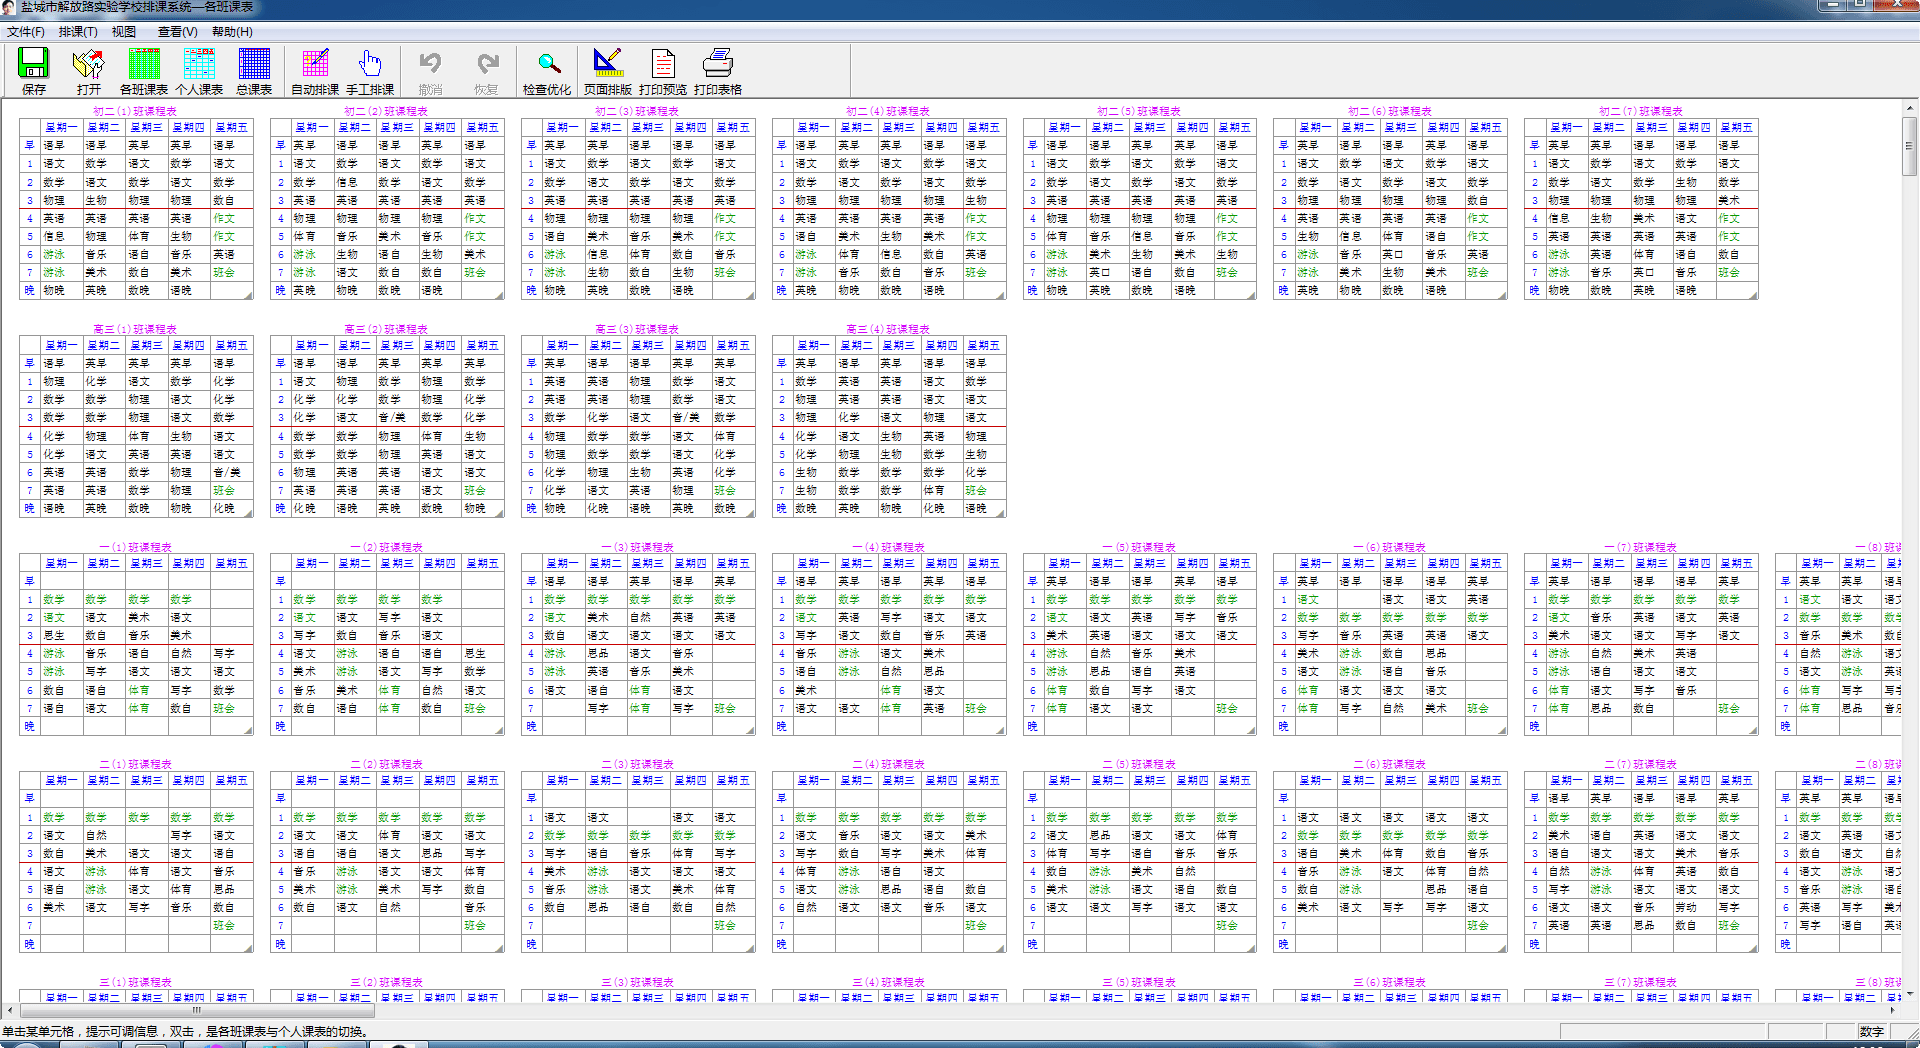Select 初二(2) Friday period 6 美术 cell
The height and width of the screenshot is (1048, 1920).
(x=482, y=254)
